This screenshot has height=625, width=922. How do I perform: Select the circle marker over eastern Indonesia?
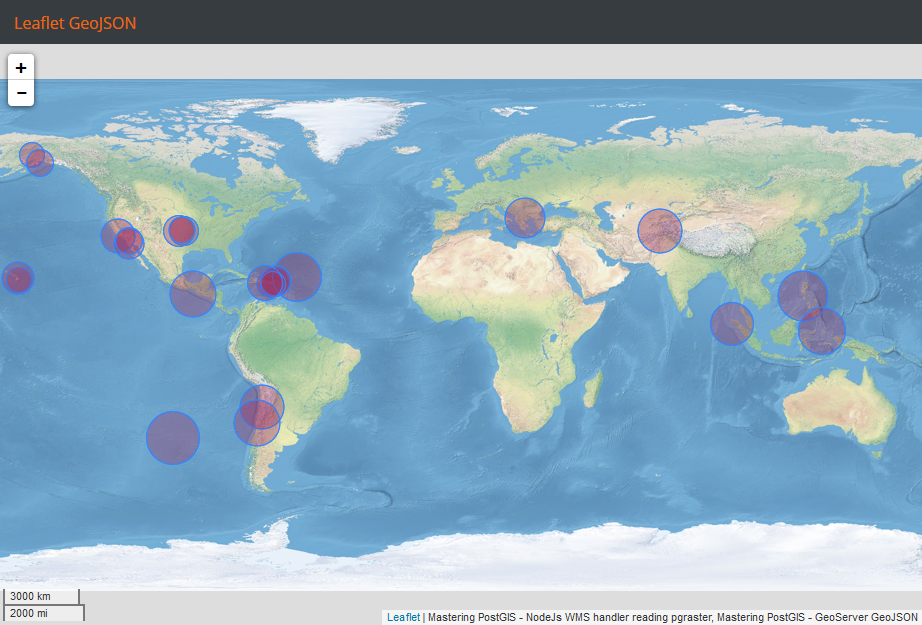coord(821,331)
